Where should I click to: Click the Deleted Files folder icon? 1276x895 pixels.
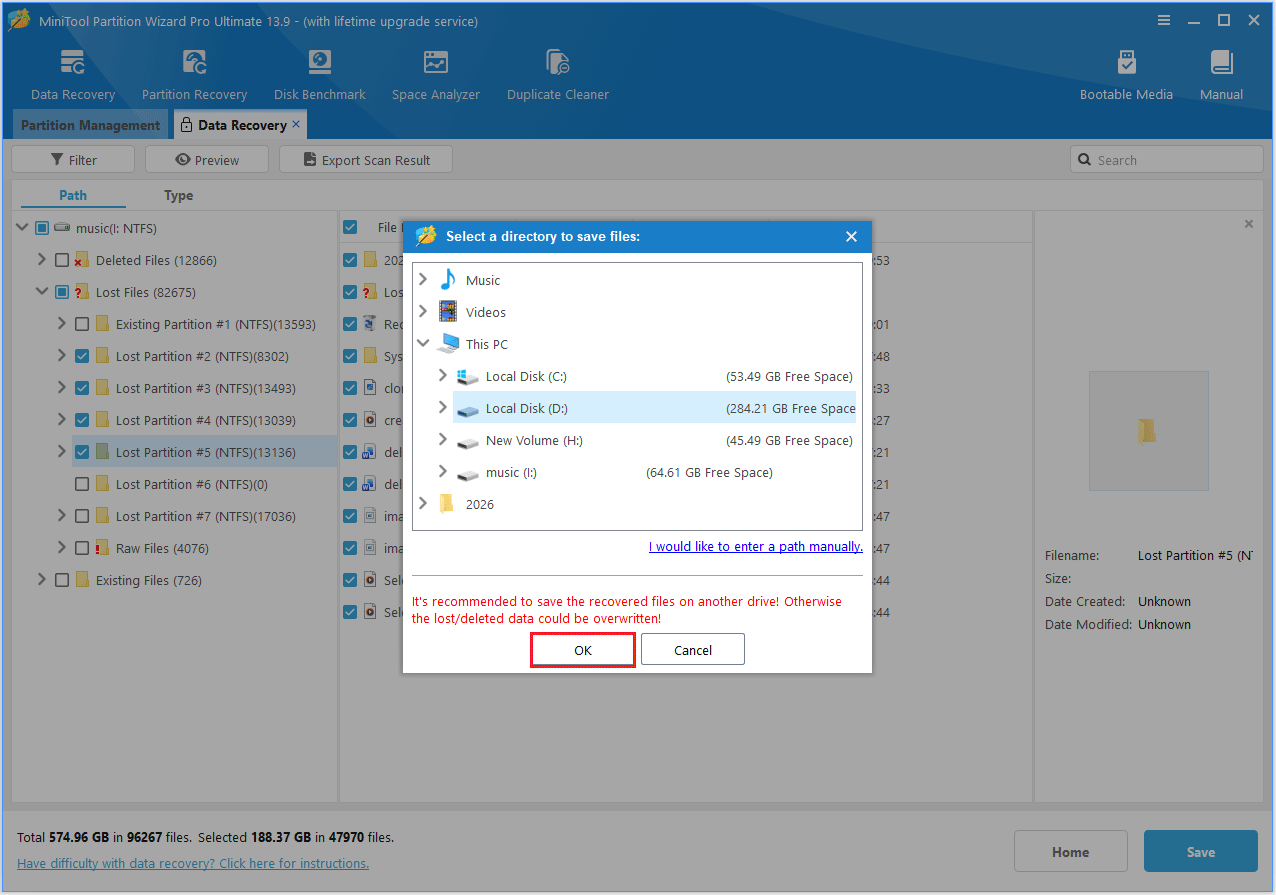pyautogui.click(x=82, y=260)
